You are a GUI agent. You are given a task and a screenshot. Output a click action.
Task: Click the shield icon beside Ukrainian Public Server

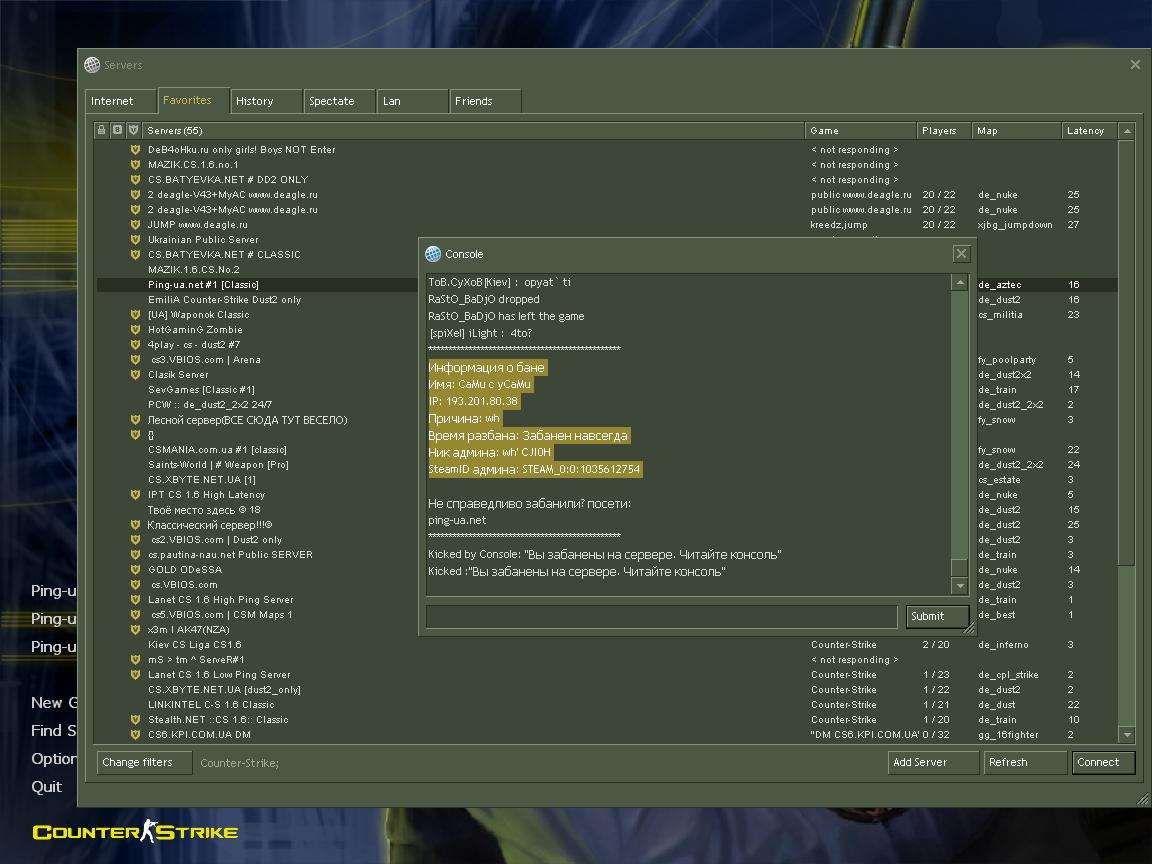(135, 240)
